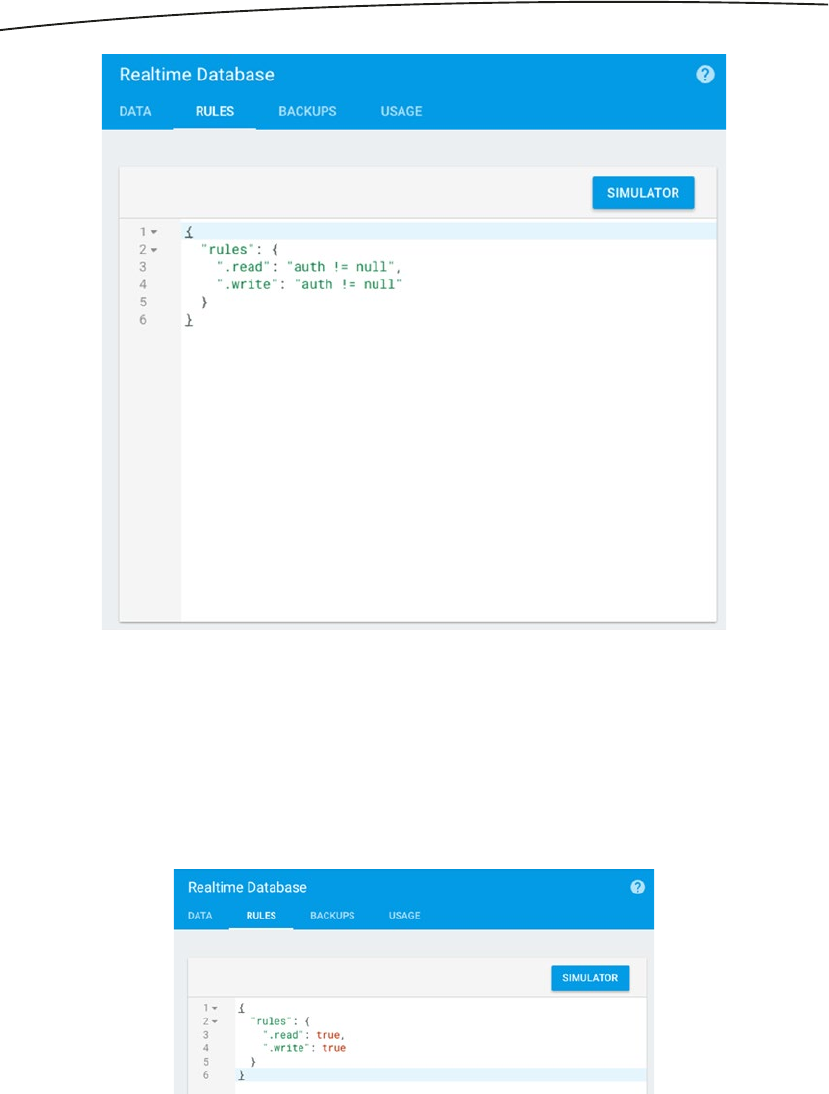Screen dimensions: 829x1094
Task: Click line number 6 in upper editor gutter
Action: tap(143, 320)
